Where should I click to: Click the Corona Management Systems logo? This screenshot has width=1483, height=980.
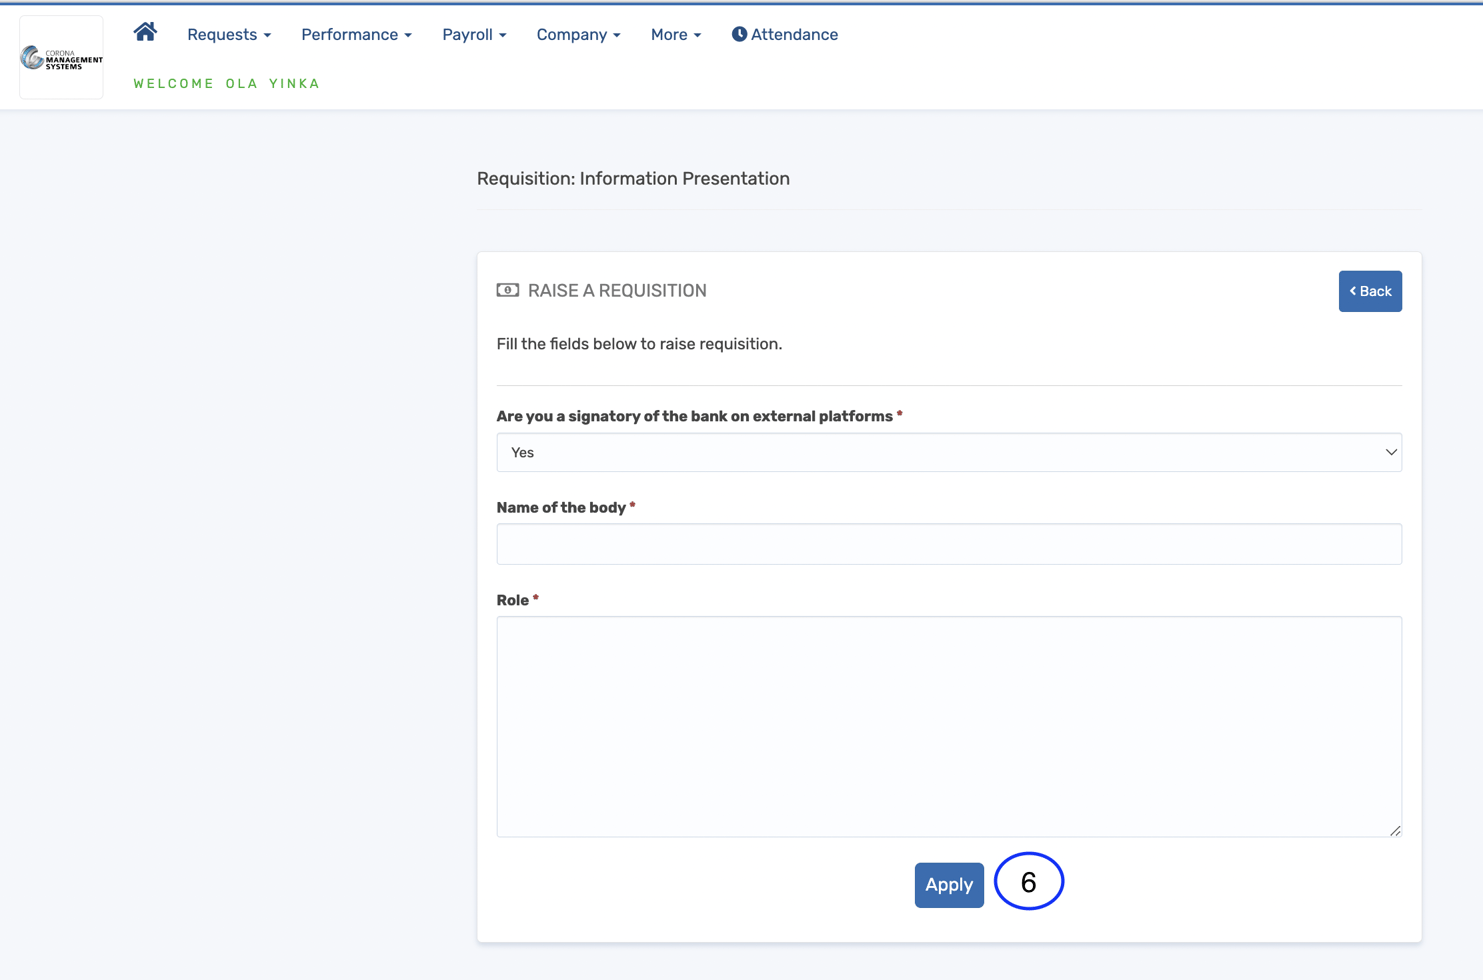point(60,57)
